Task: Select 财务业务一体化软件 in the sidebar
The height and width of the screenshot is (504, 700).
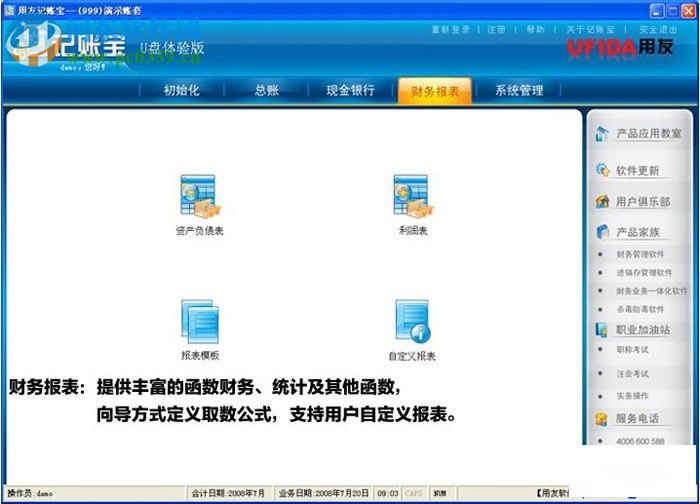Action: (652, 291)
